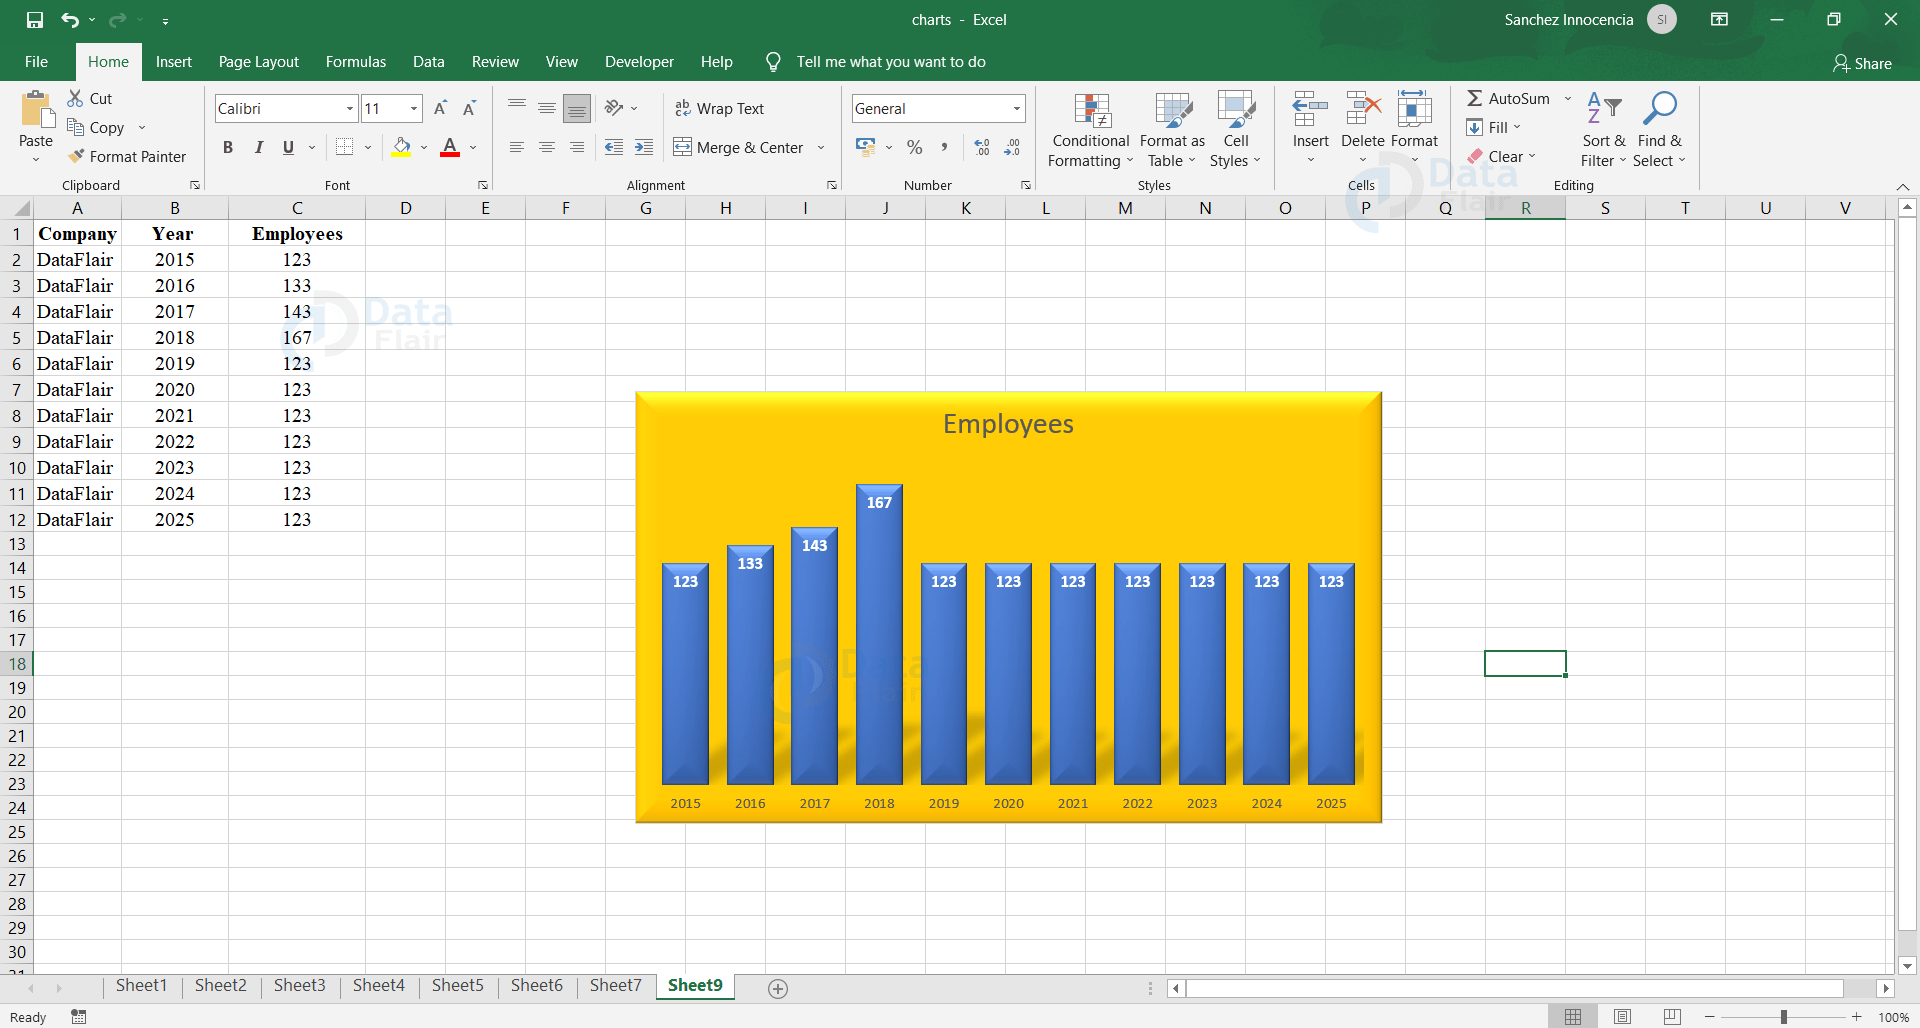1920x1028 pixels.
Task: Select the Employees chart title
Action: point(1008,423)
